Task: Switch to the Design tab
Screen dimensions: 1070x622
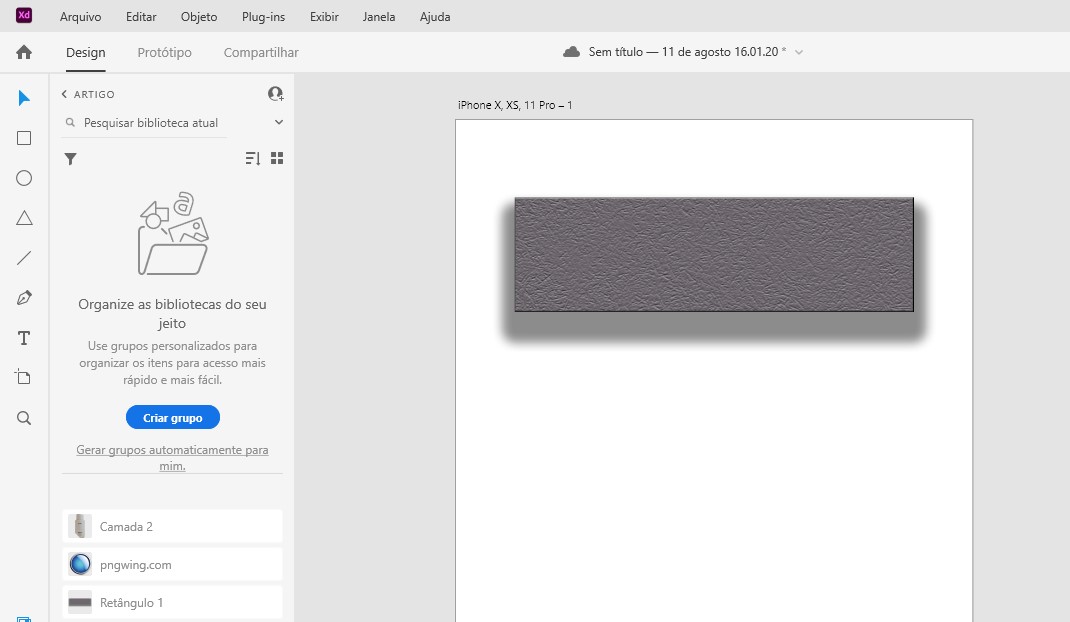Action: click(86, 53)
